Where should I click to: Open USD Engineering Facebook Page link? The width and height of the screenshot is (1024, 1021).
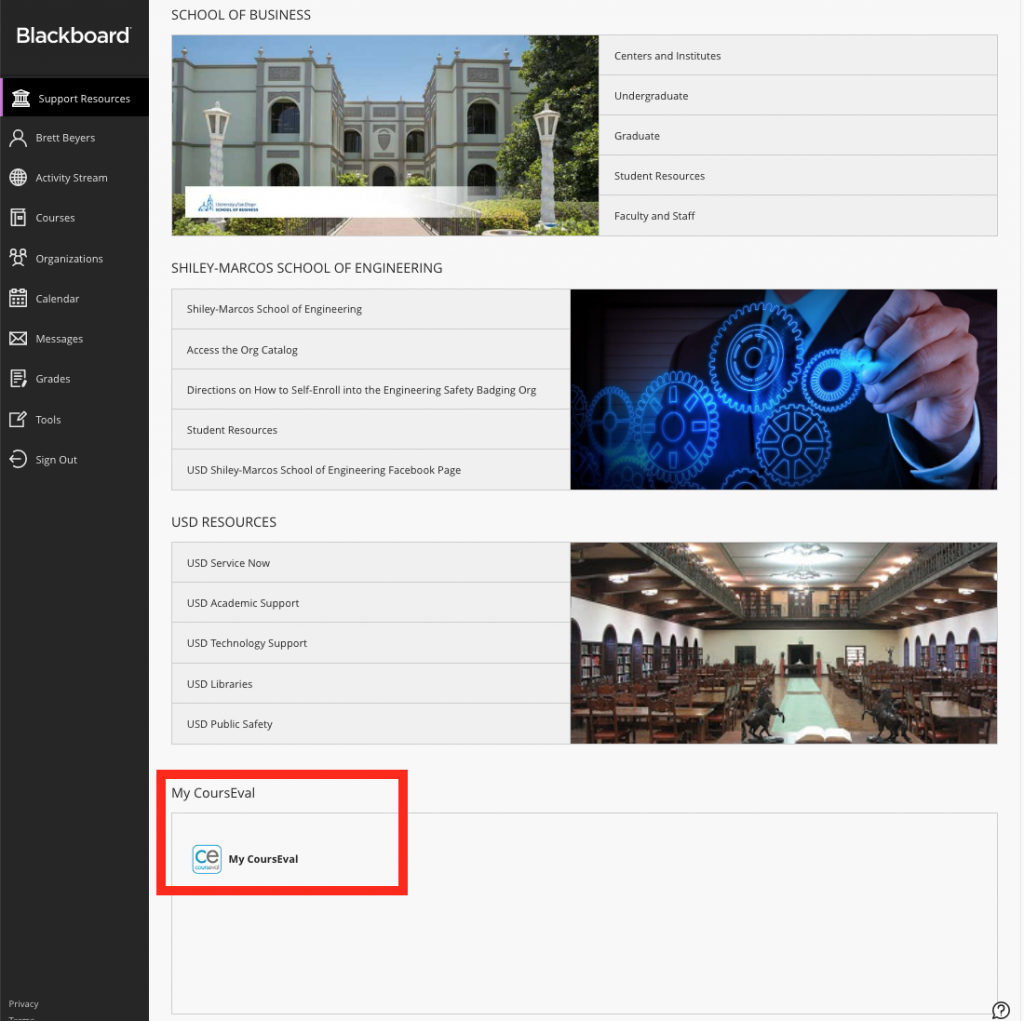coord(371,470)
